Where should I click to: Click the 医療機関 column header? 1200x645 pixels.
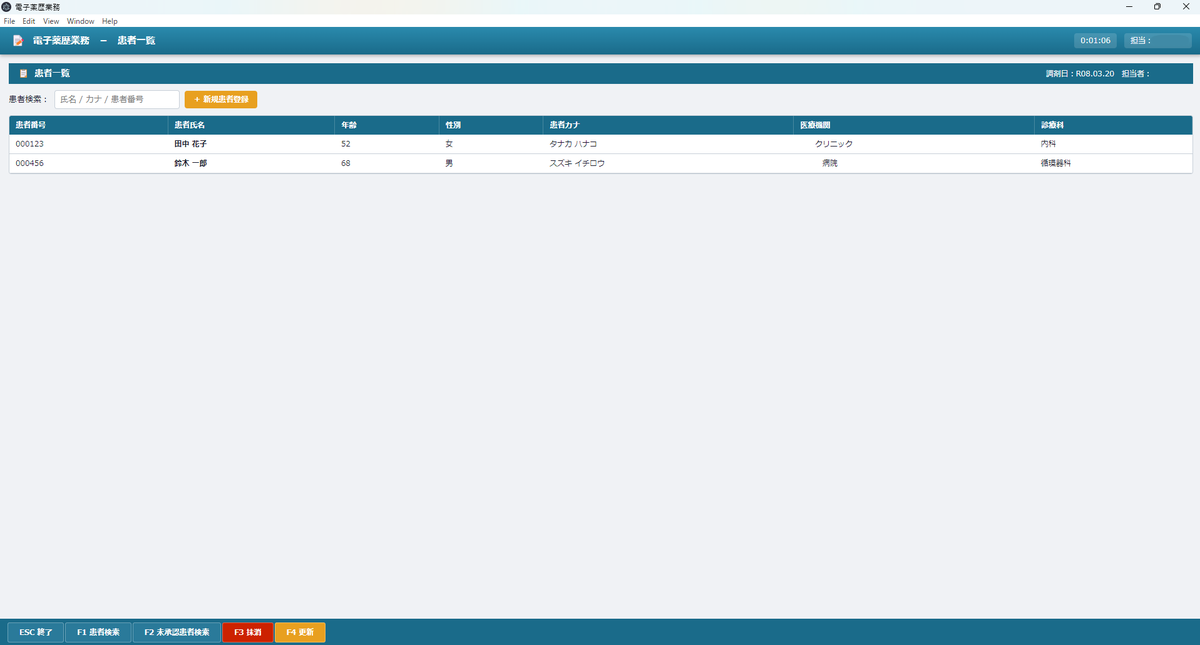tap(914, 125)
